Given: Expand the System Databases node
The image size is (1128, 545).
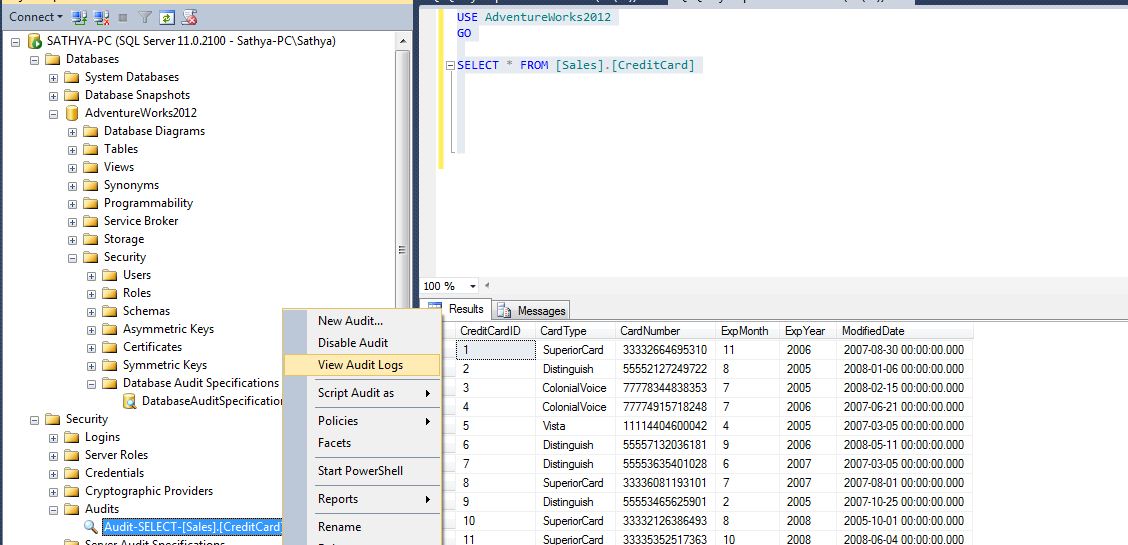Looking at the screenshot, I should click(x=53, y=78).
